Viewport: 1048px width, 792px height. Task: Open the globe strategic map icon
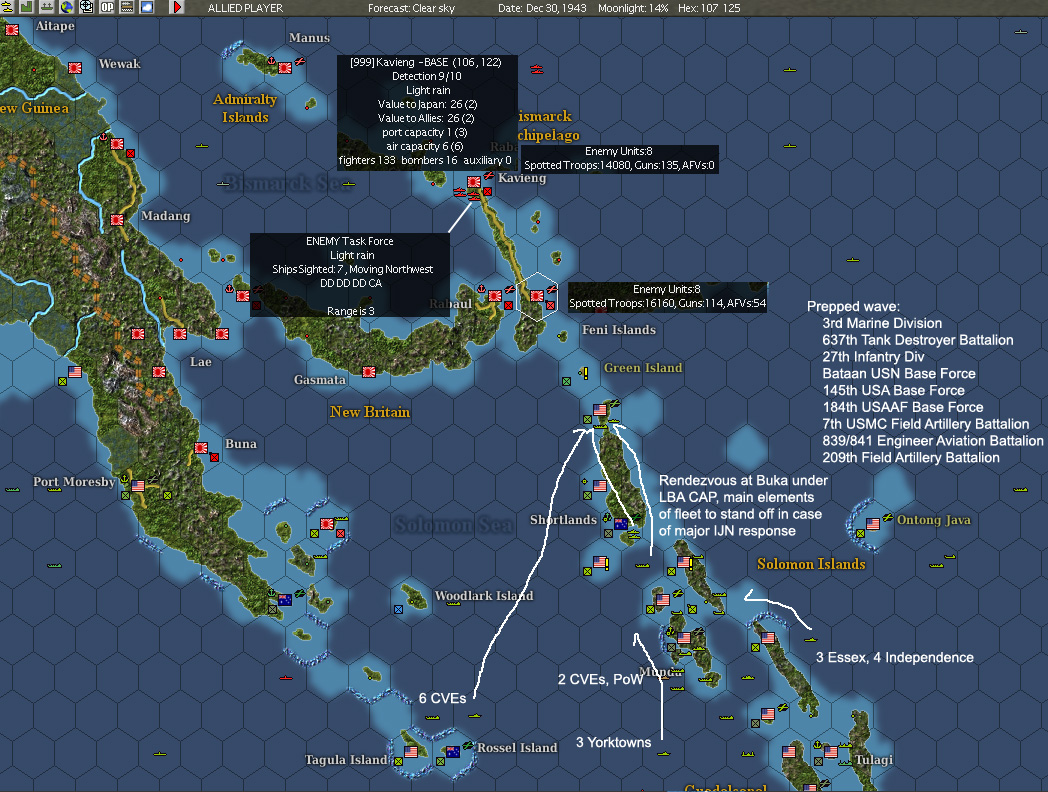click(x=67, y=7)
